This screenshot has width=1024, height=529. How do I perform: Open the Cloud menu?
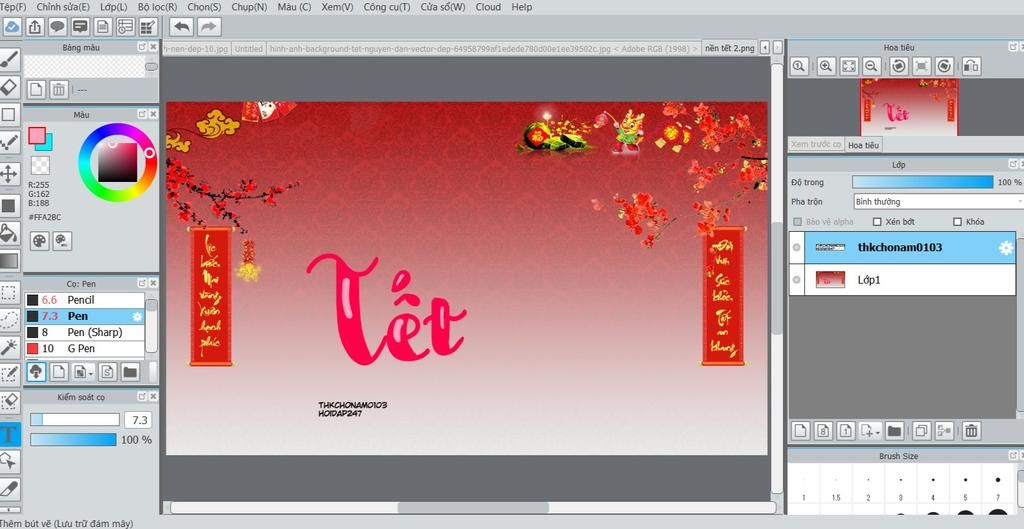pos(488,7)
